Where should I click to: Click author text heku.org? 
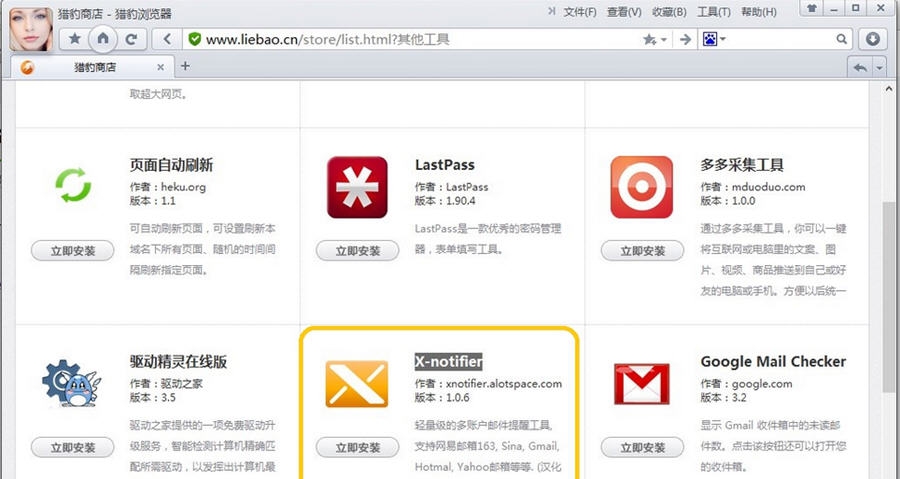[x=183, y=187]
